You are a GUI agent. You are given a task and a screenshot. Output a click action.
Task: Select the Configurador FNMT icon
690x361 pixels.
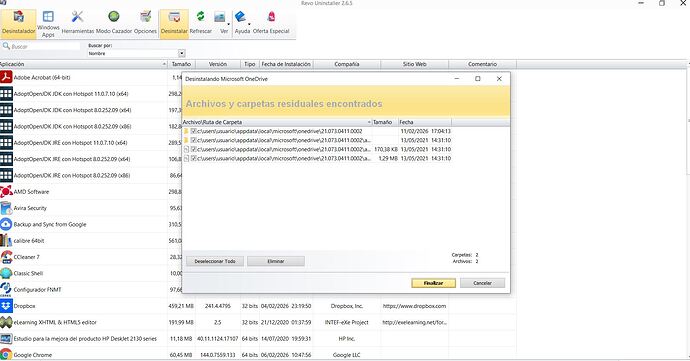tap(6, 290)
